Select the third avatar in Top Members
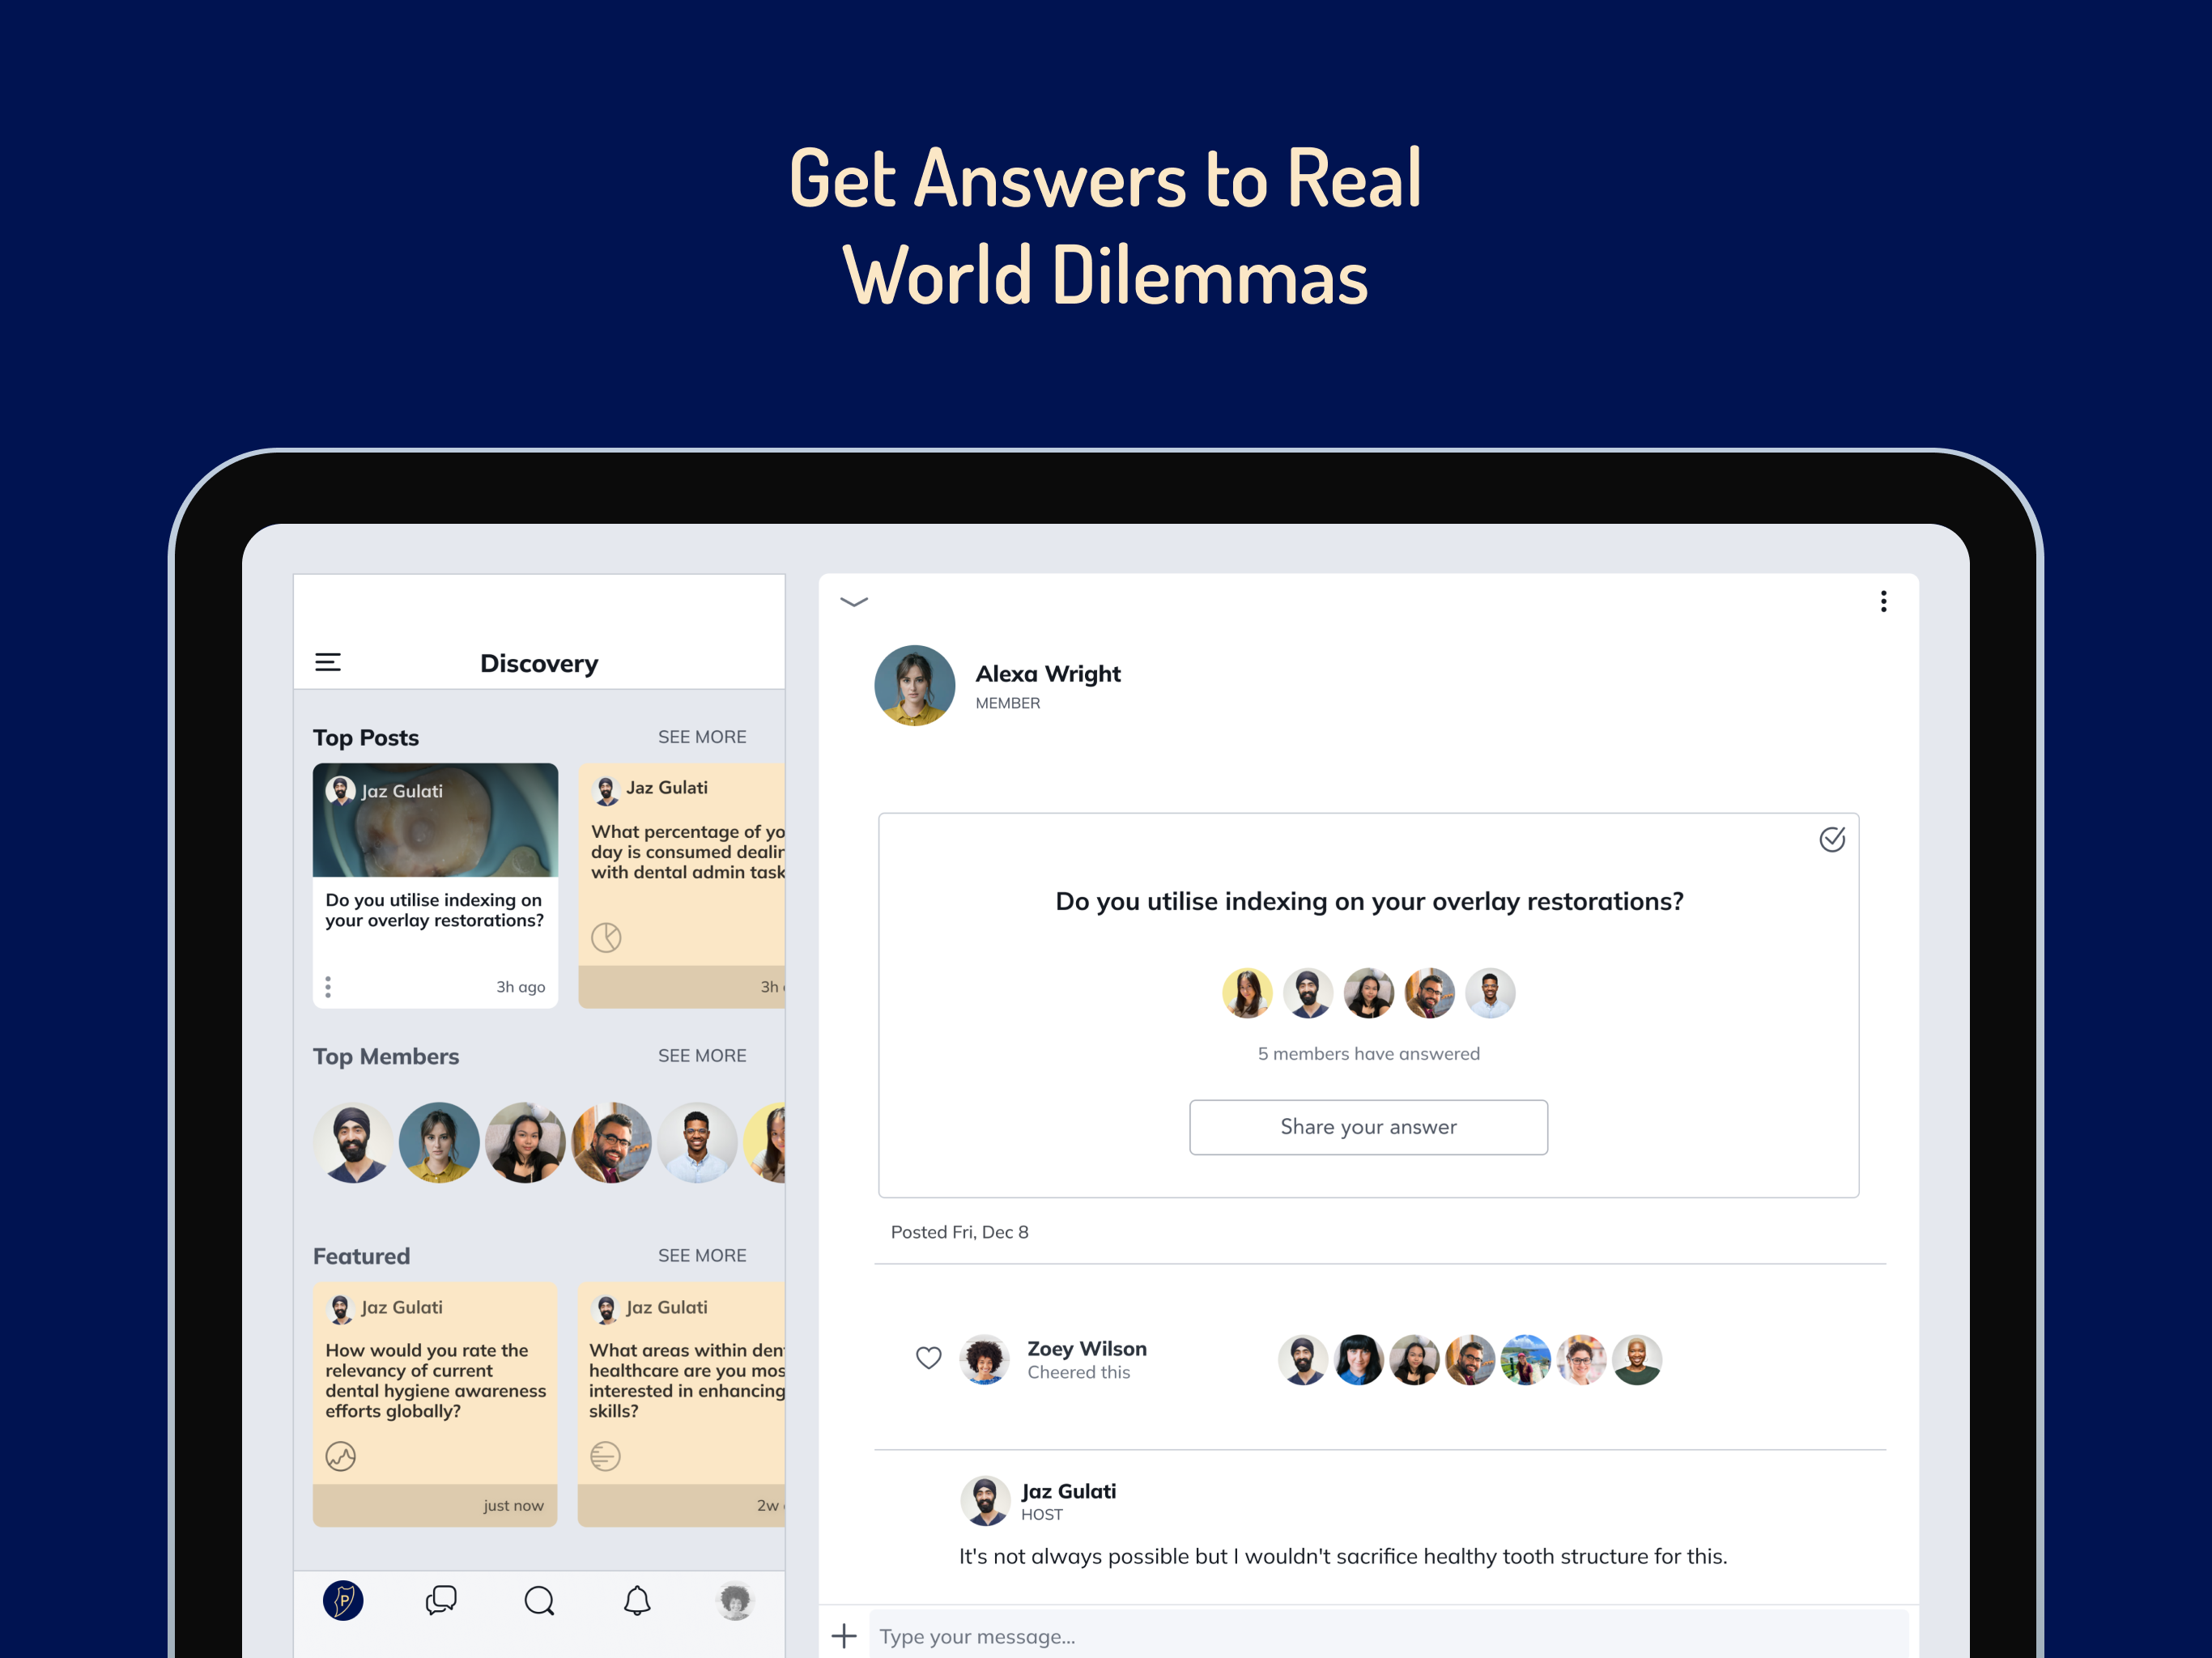 pos(525,1142)
